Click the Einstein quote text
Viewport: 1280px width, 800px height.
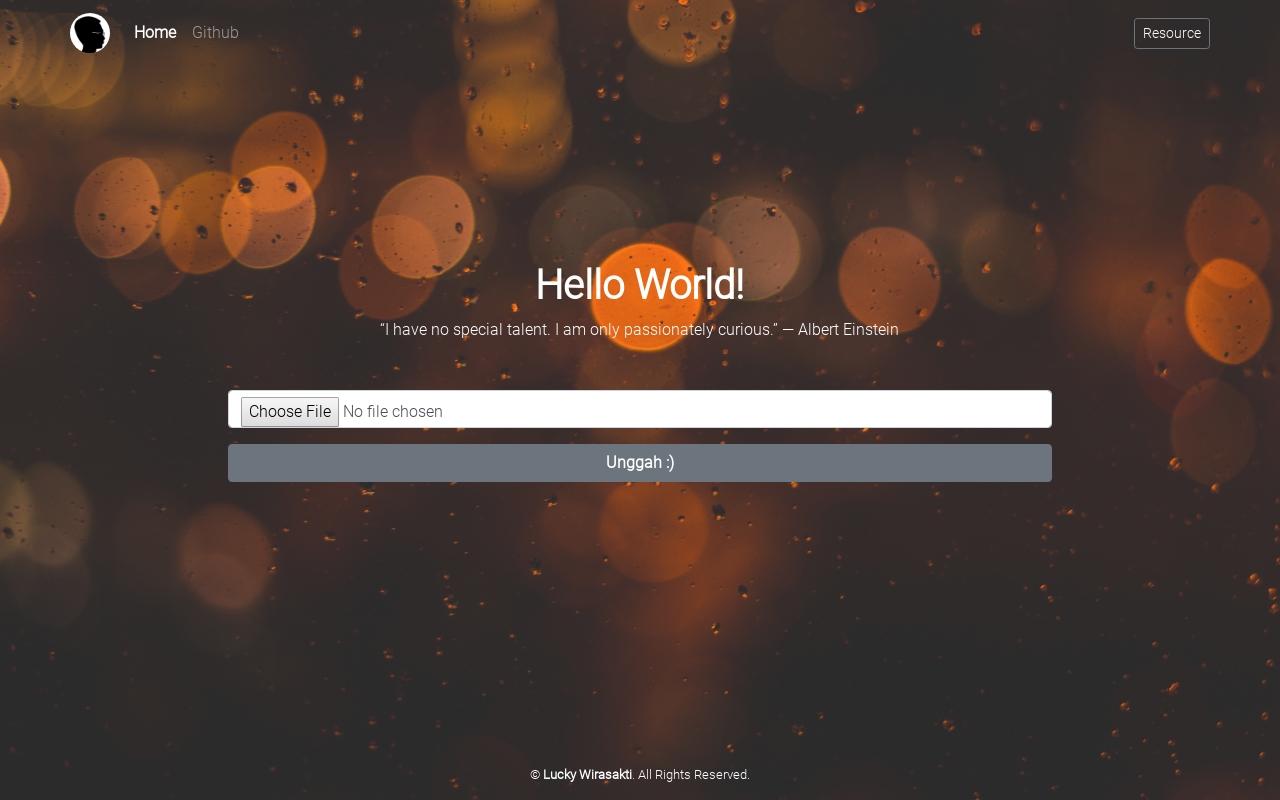click(x=639, y=329)
